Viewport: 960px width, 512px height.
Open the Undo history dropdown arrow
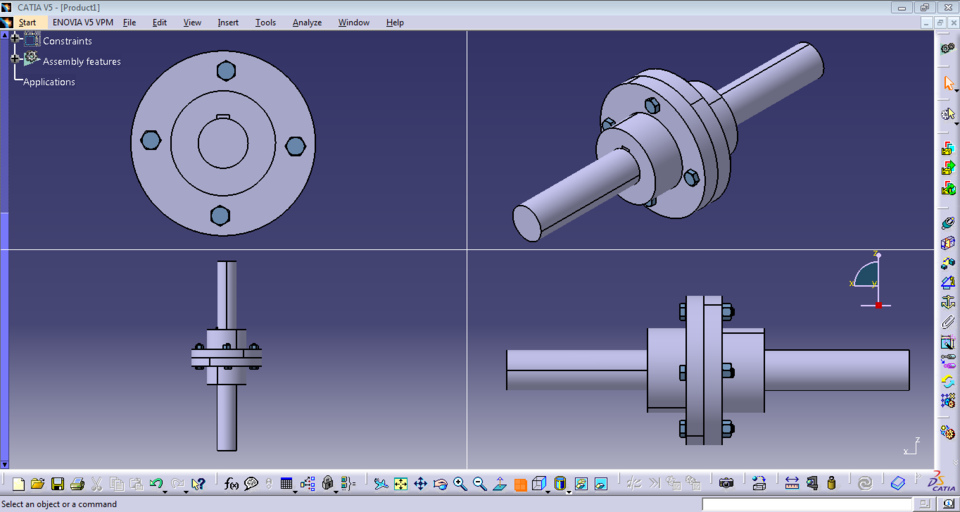tap(165, 491)
